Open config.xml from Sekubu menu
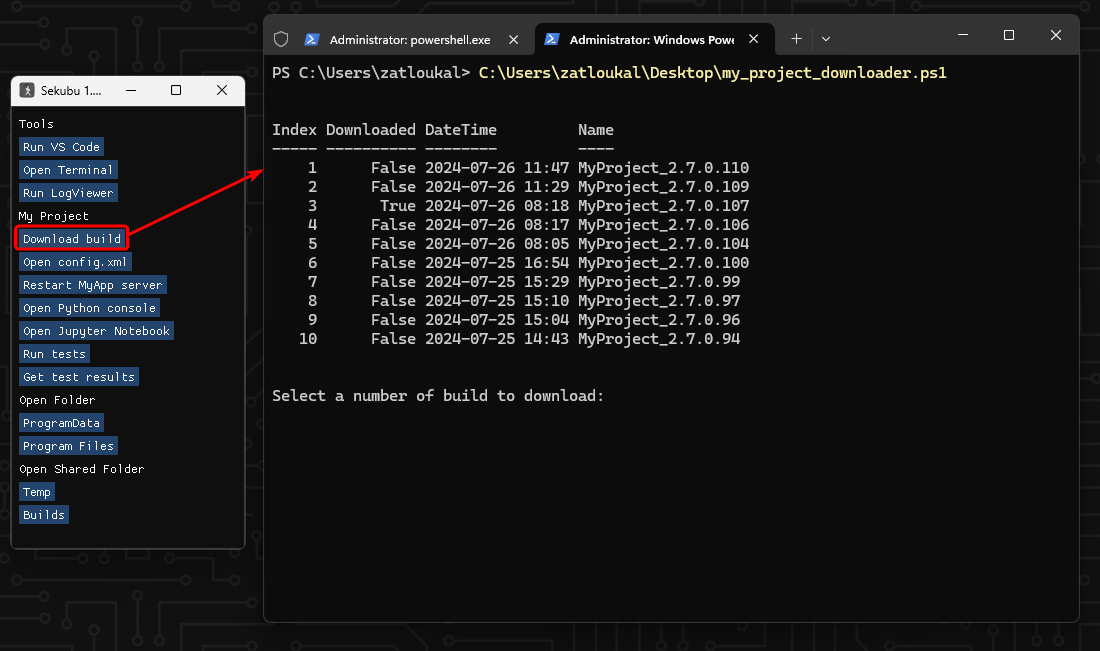 (75, 262)
